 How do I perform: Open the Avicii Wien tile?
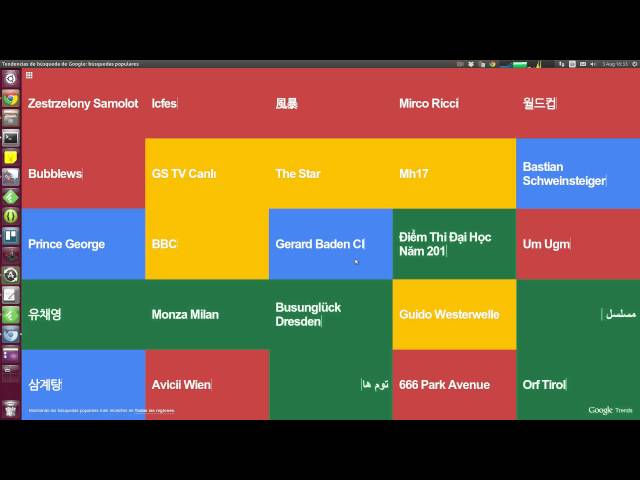pos(207,384)
